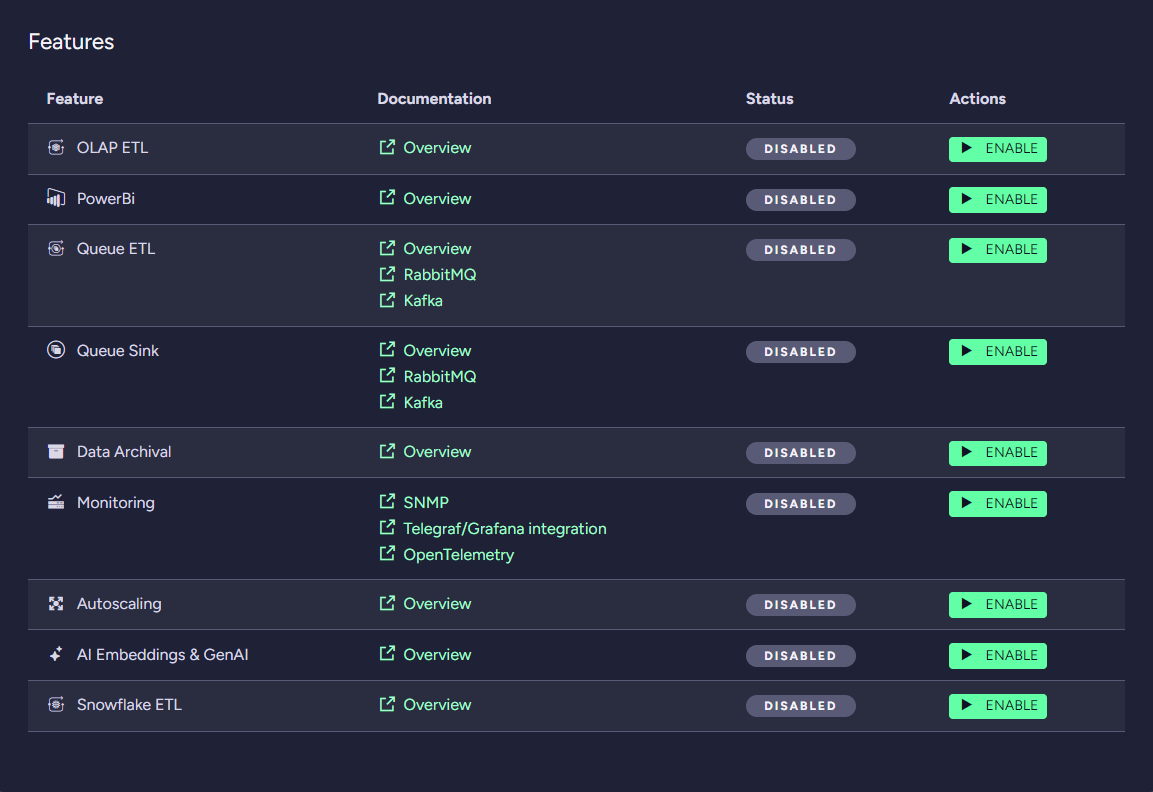Viewport: 1153px width, 792px height.
Task: Open the SNMP monitoring documentation
Action: point(426,502)
